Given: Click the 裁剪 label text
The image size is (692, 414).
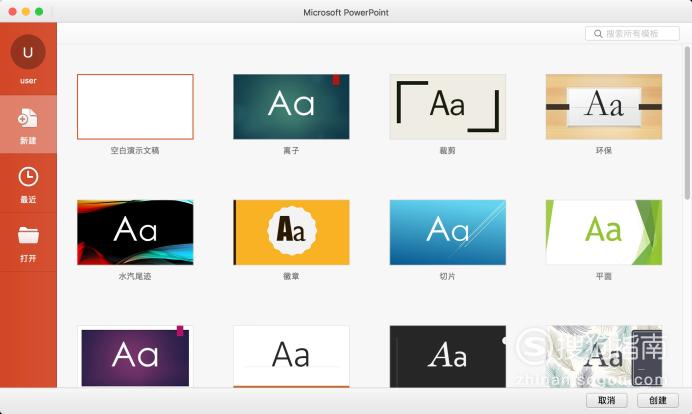Looking at the screenshot, I should [x=448, y=151].
